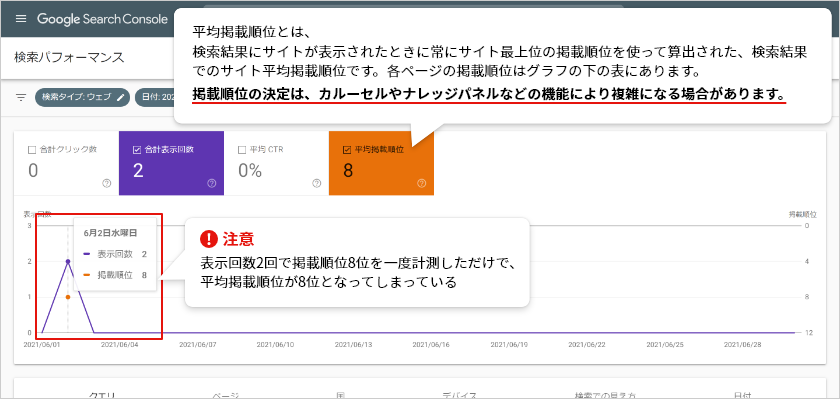The height and width of the screenshot is (399, 840).
Task: Click the pencil icon on 検索タイプ chip
Action: coord(121,97)
